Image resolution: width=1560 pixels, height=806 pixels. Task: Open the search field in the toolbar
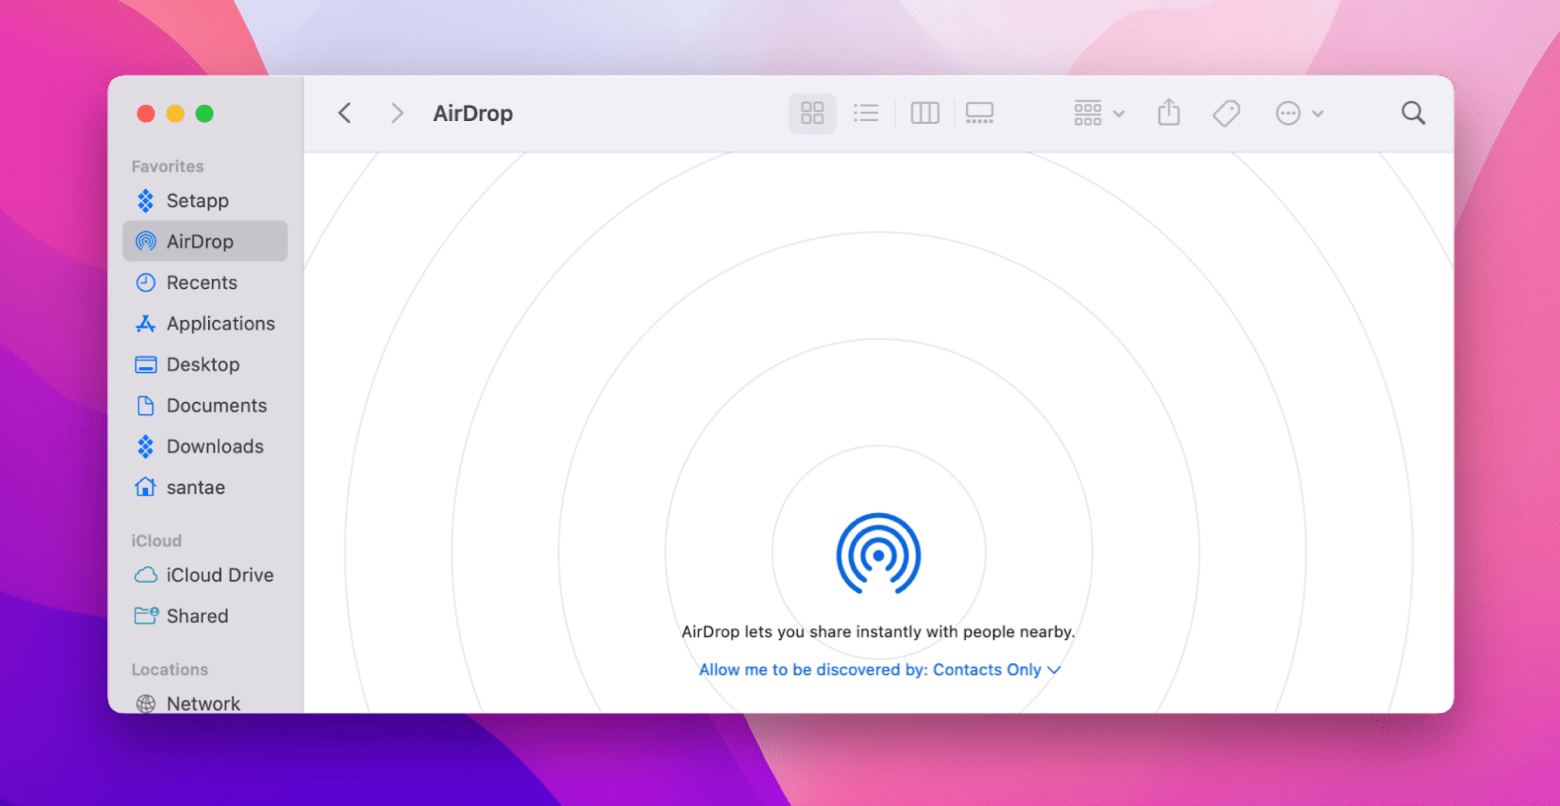click(x=1413, y=112)
